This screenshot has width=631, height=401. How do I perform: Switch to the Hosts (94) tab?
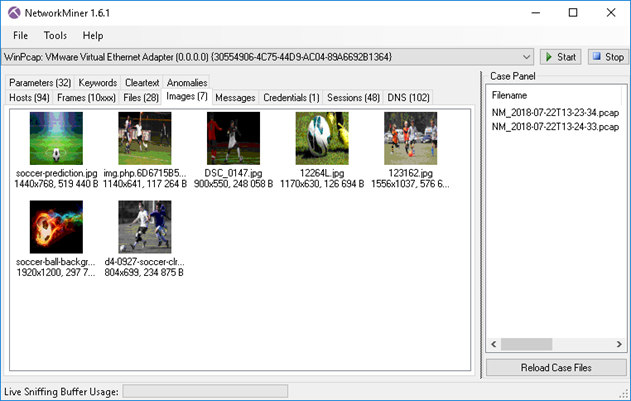pyautogui.click(x=29, y=97)
